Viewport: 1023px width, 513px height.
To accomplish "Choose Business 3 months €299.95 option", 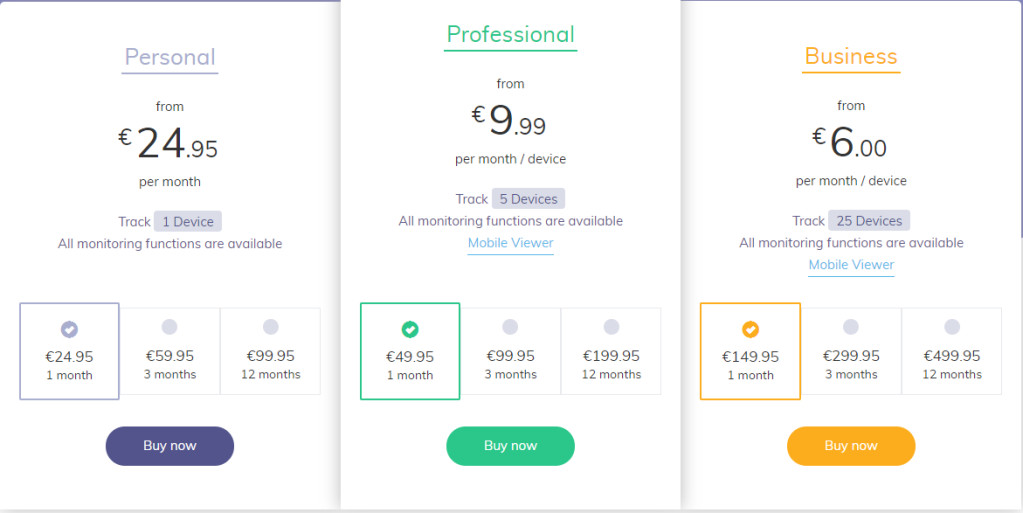I will click(x=851, y=350).
